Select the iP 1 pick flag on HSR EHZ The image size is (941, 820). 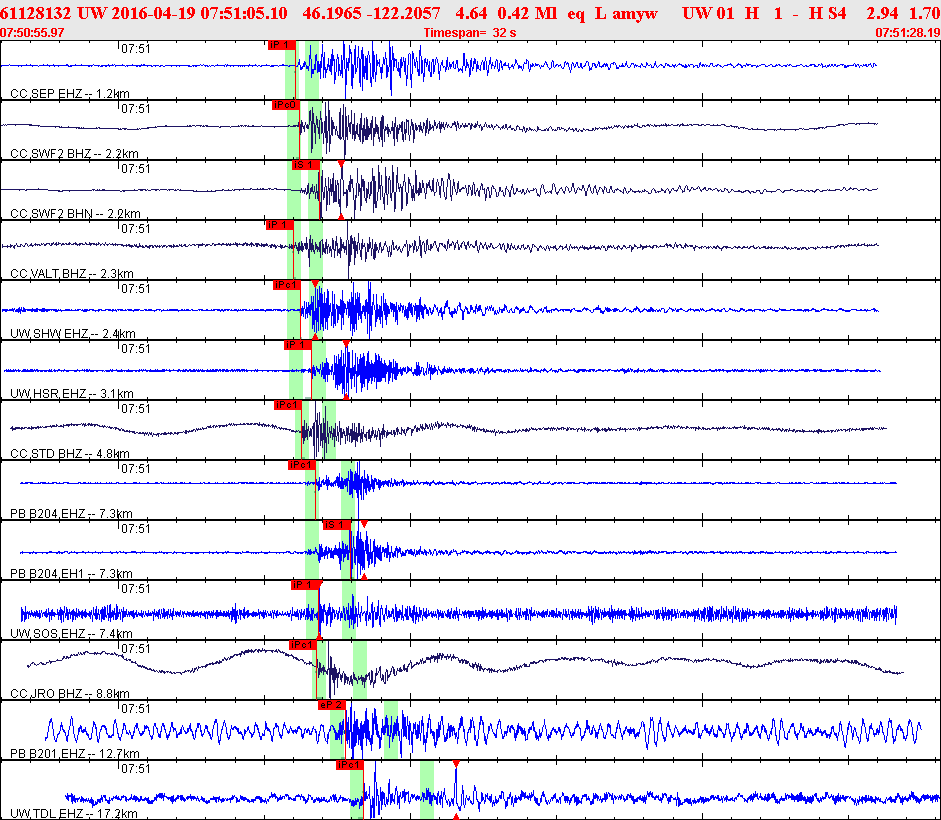[x=296, y=345]
